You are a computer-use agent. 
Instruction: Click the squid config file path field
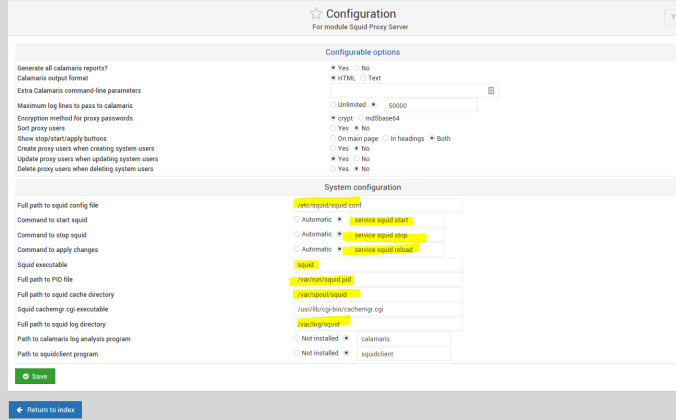378,205
